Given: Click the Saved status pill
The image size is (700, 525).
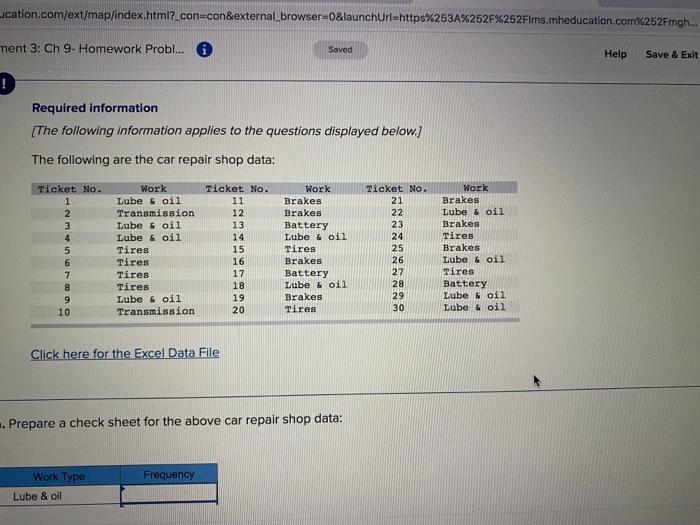Looking at the screenshot, I should pos(340,50).
